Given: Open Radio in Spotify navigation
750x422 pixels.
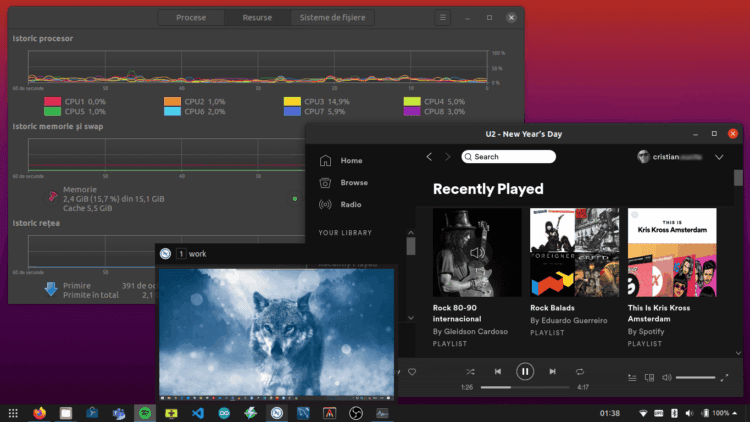Looking at the screenshot, I should click(351, 205).
